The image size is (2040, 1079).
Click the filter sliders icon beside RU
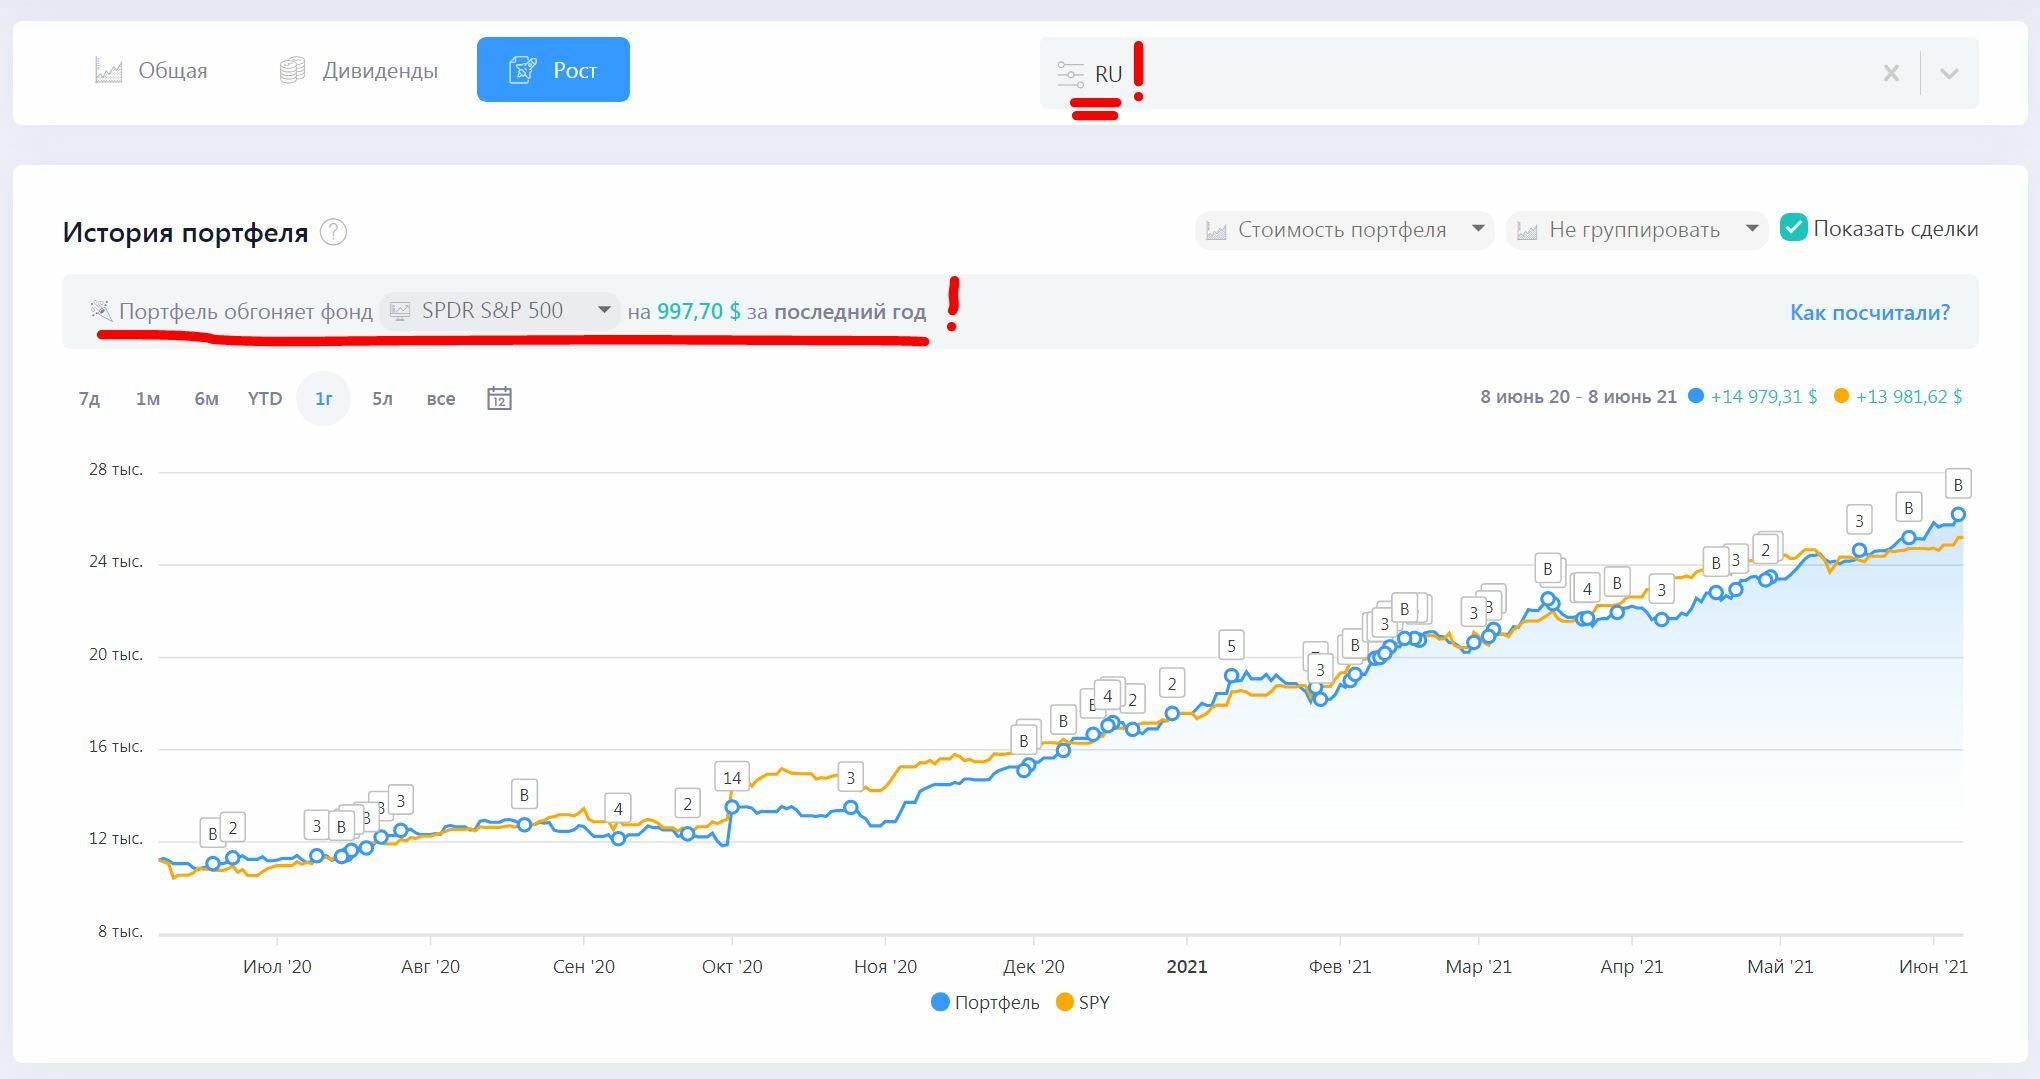pyautogui.click(x=1070, y=74)
